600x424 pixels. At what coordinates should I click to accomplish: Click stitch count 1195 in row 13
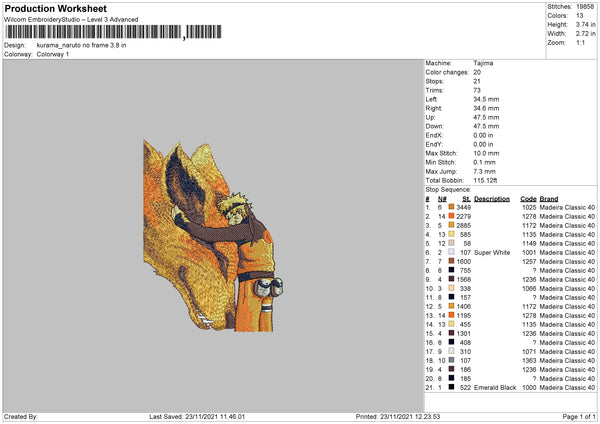464,315
